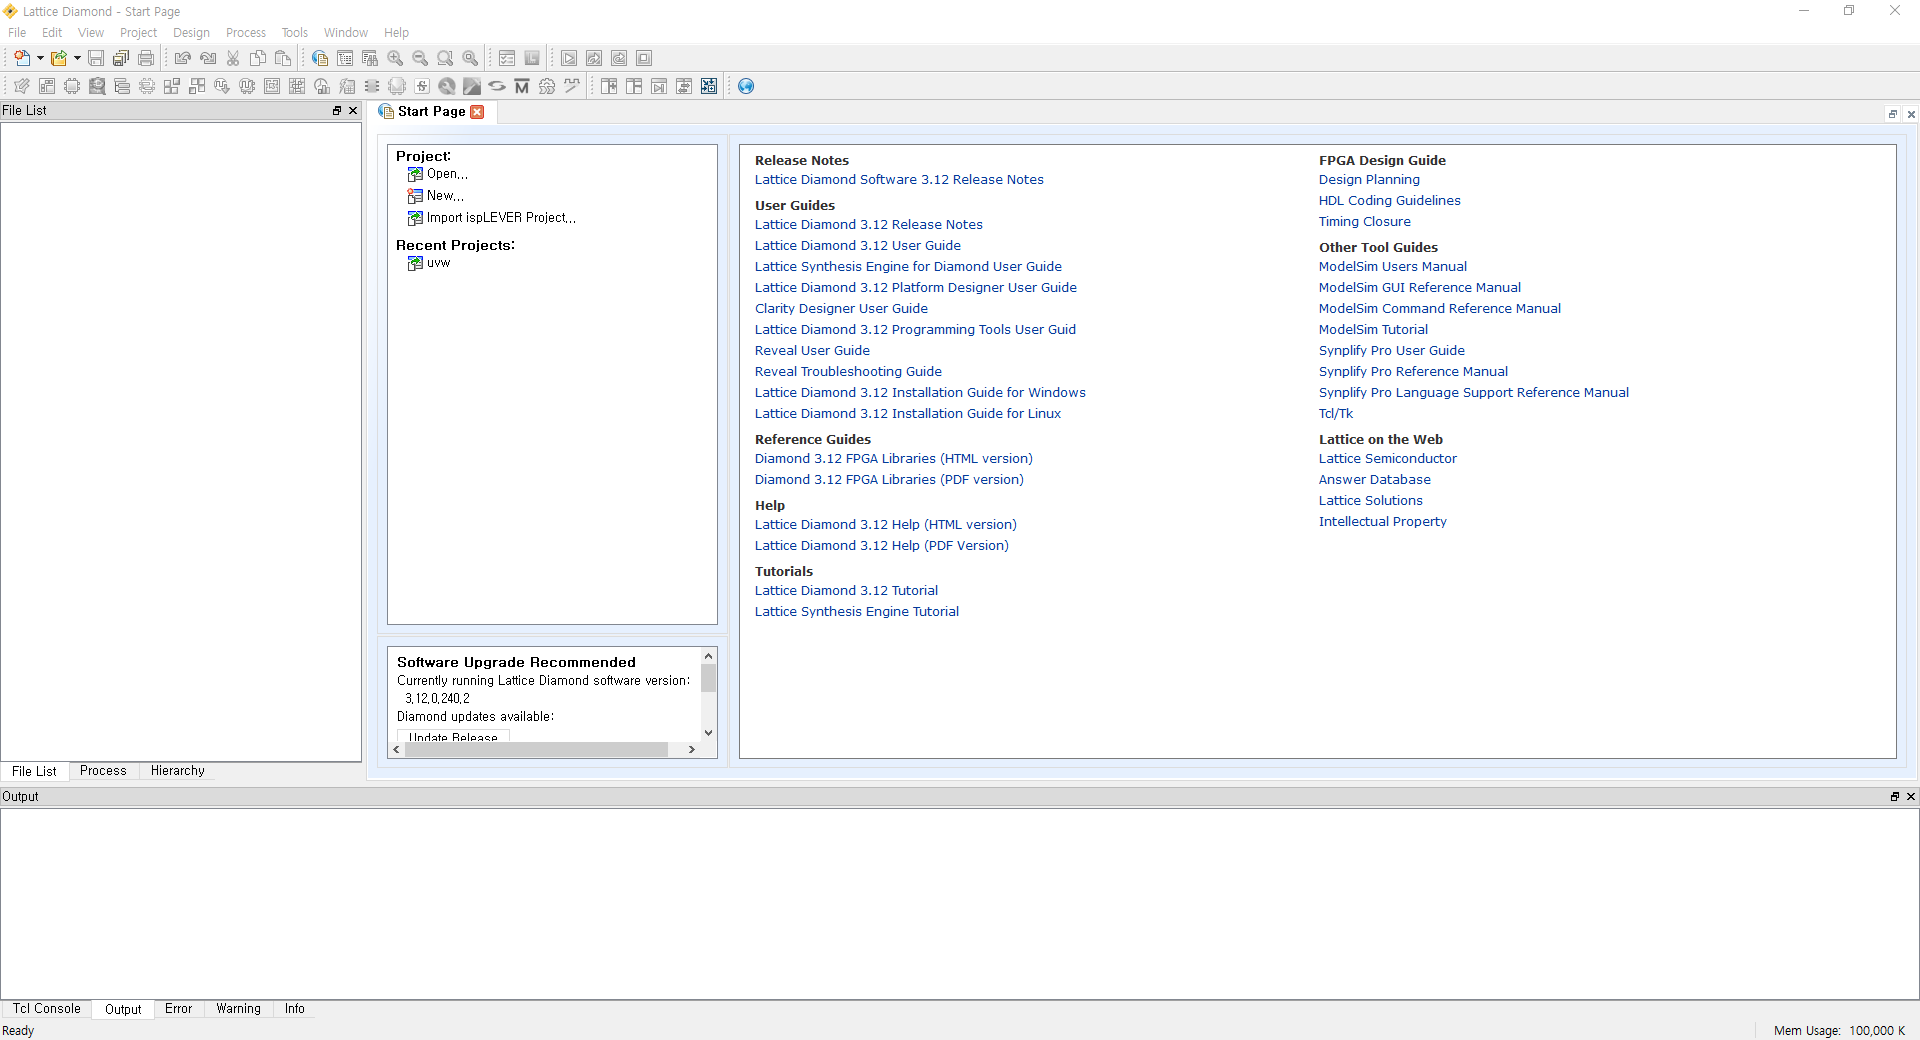Screen dimensions: 1920x1040
Task: Open the Tools menu
Action: coord(294,33)
